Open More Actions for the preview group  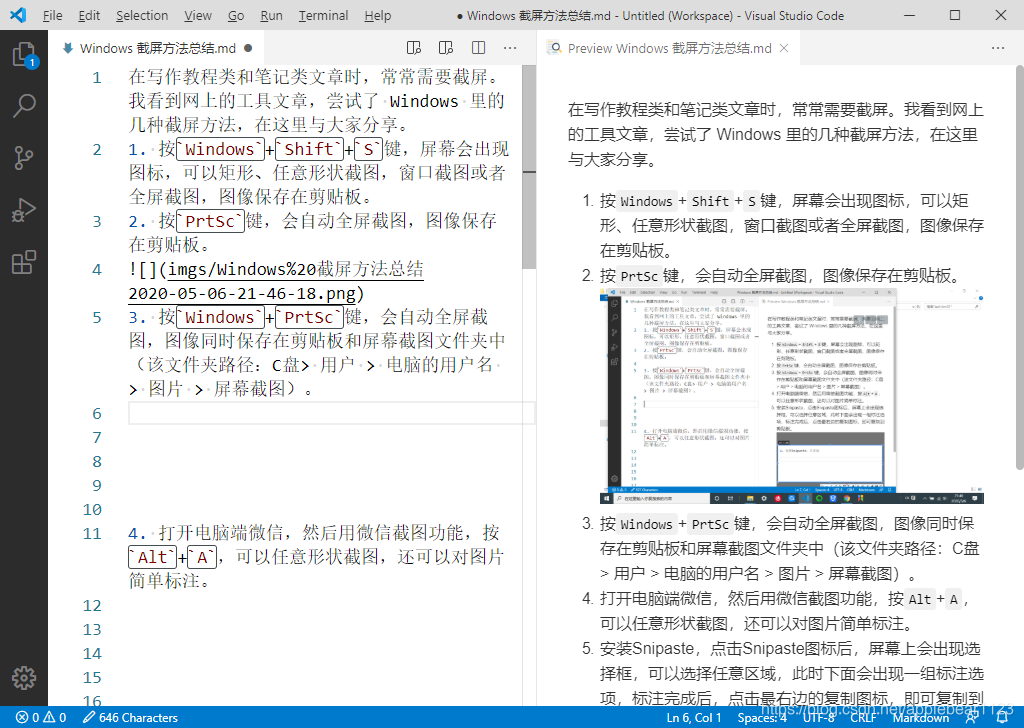998,48
